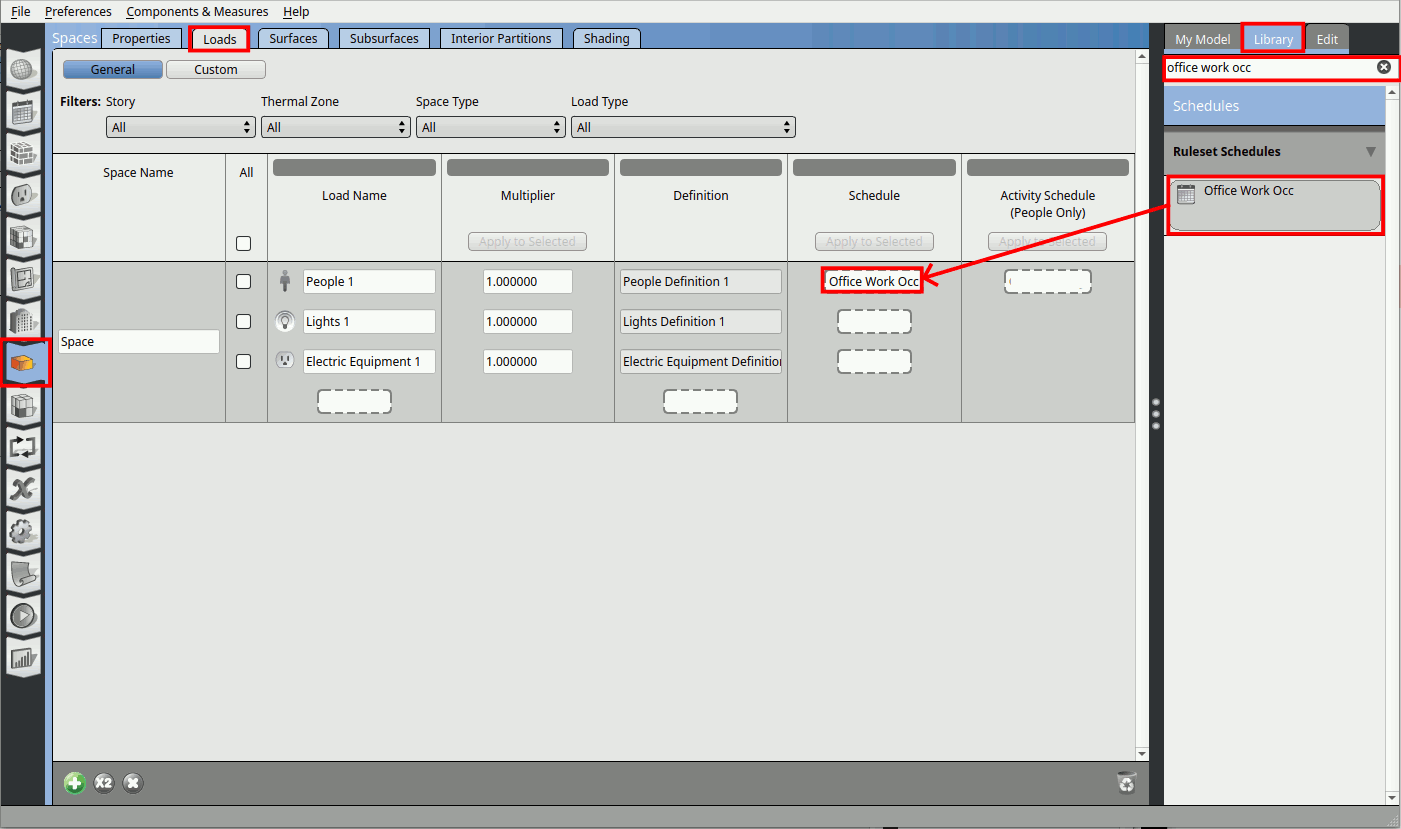Click the Site globe icon in sidebar
Screen dimensions: 1401x829
pyautogui.click(x=23, y=70)
